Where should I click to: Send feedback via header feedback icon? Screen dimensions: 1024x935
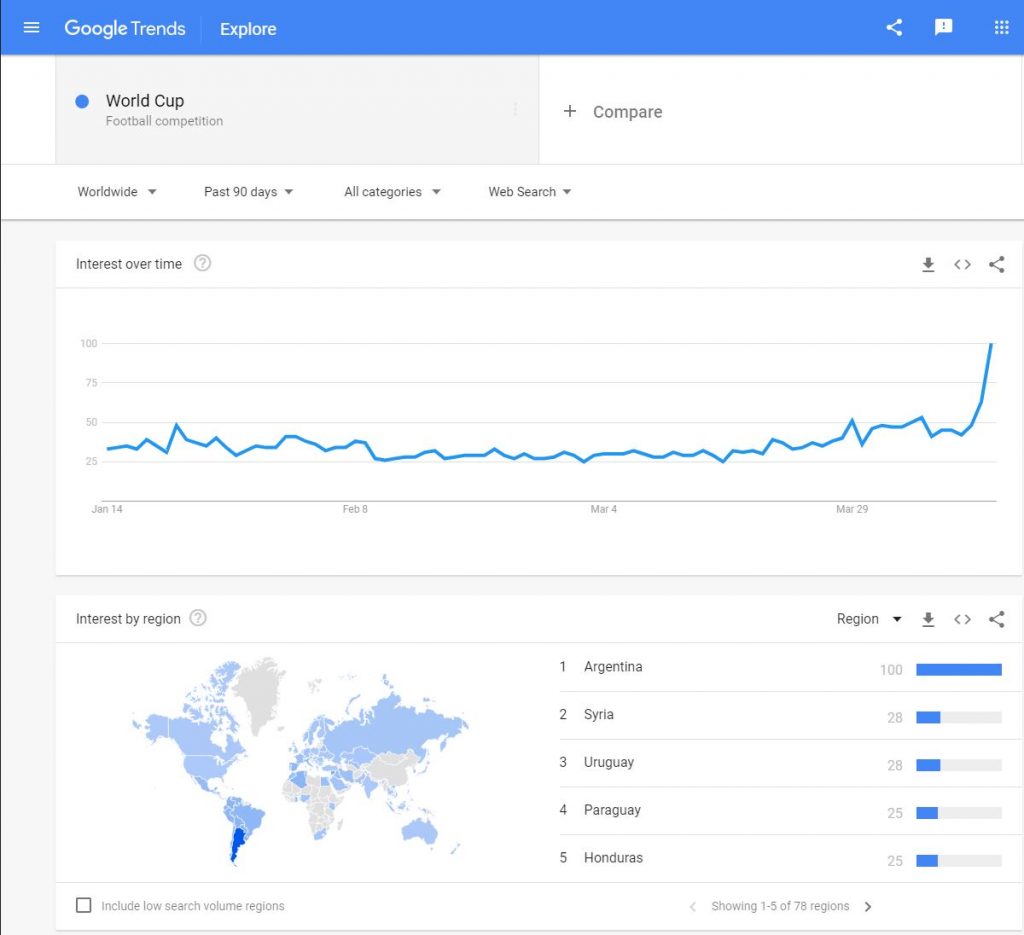click(943, 27)
